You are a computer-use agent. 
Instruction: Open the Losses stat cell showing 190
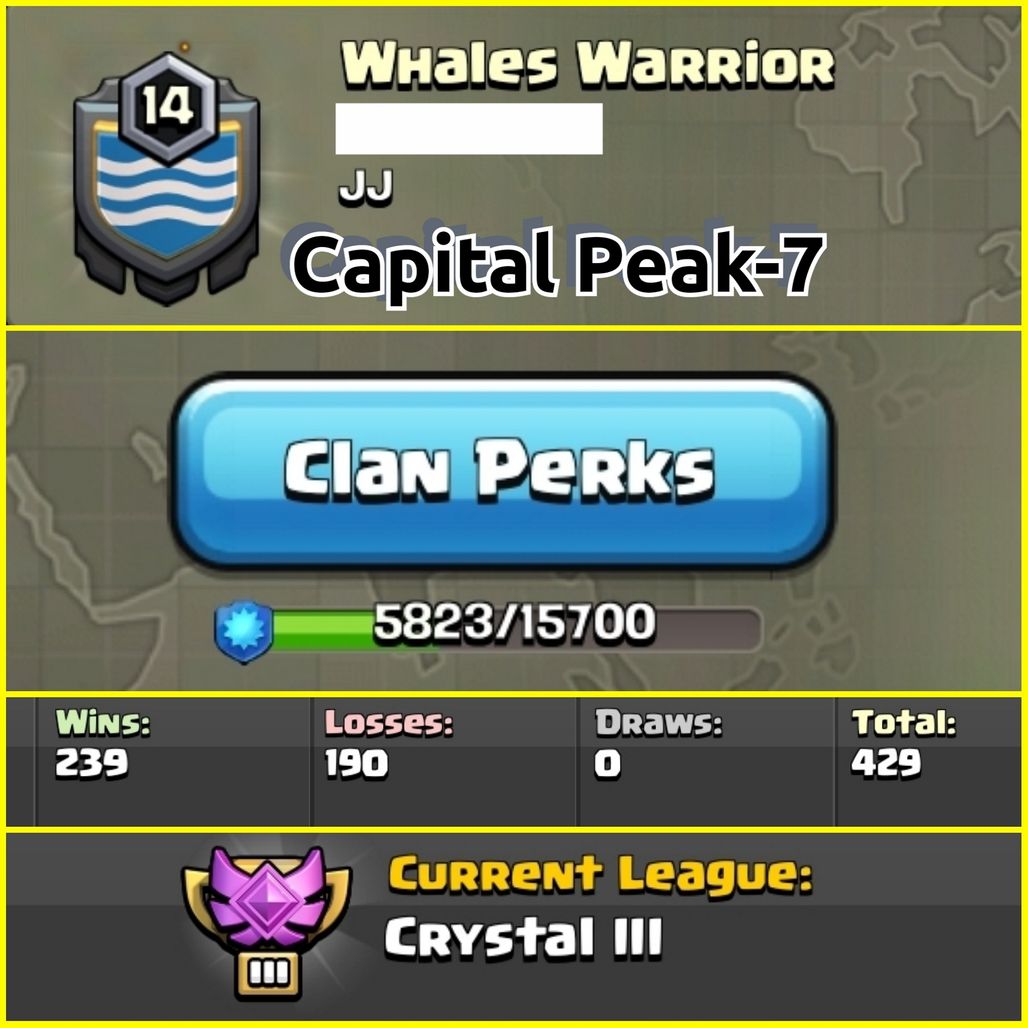(444, 762)
